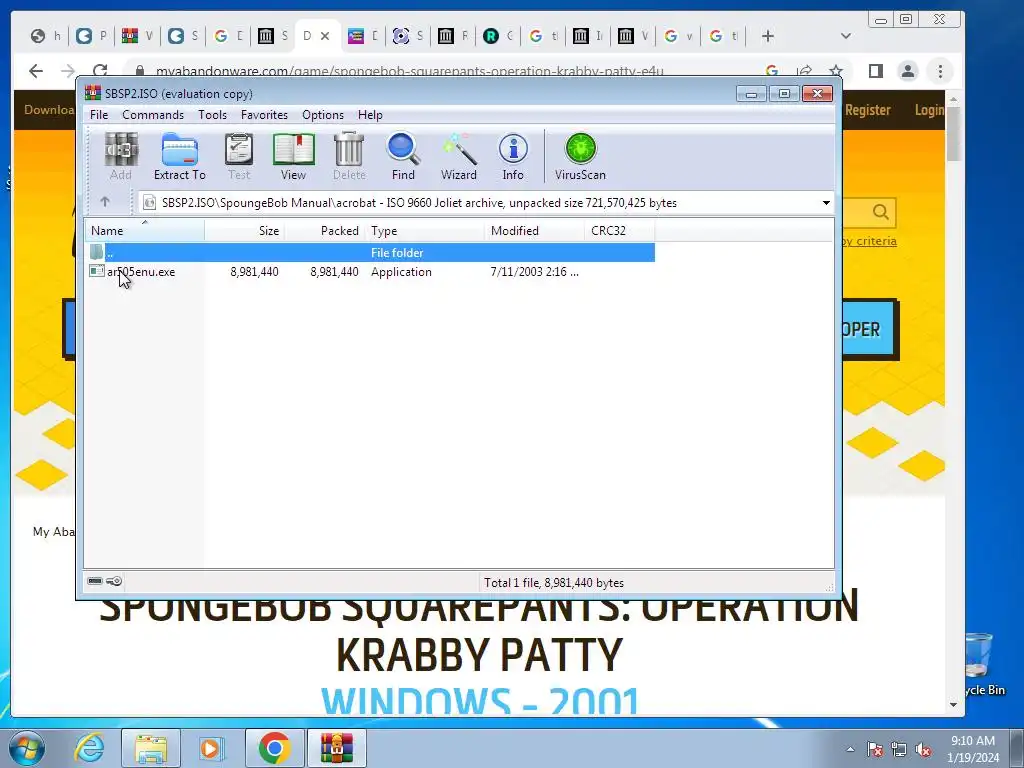Click the Action Center flag tray icon
Image resolution: width=1024 pixels, height=768 pixels.
[x=874, y=749]
